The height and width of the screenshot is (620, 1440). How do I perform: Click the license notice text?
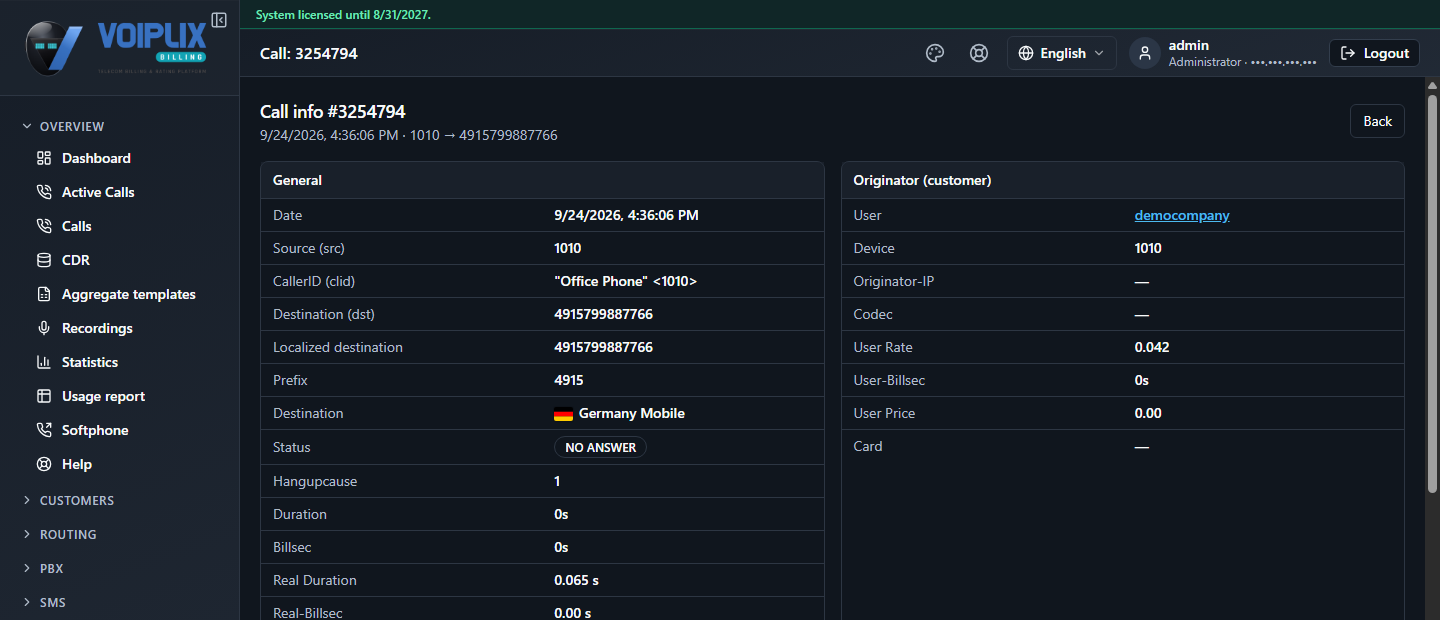click(343, 15)
